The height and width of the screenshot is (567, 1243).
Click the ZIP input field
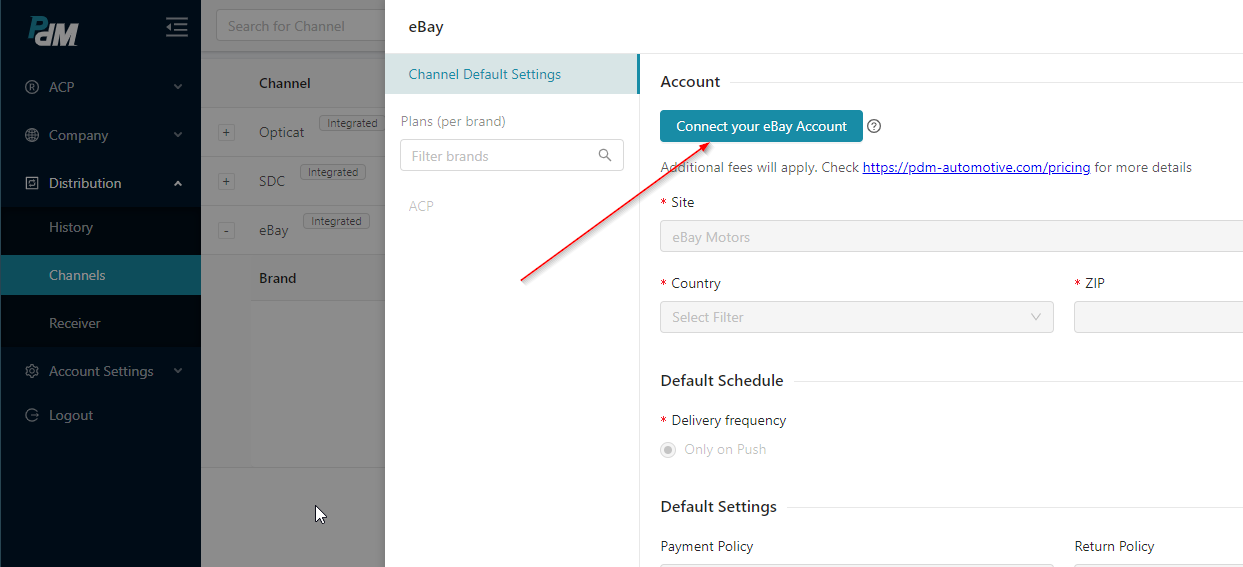[x=1158, y=317]
